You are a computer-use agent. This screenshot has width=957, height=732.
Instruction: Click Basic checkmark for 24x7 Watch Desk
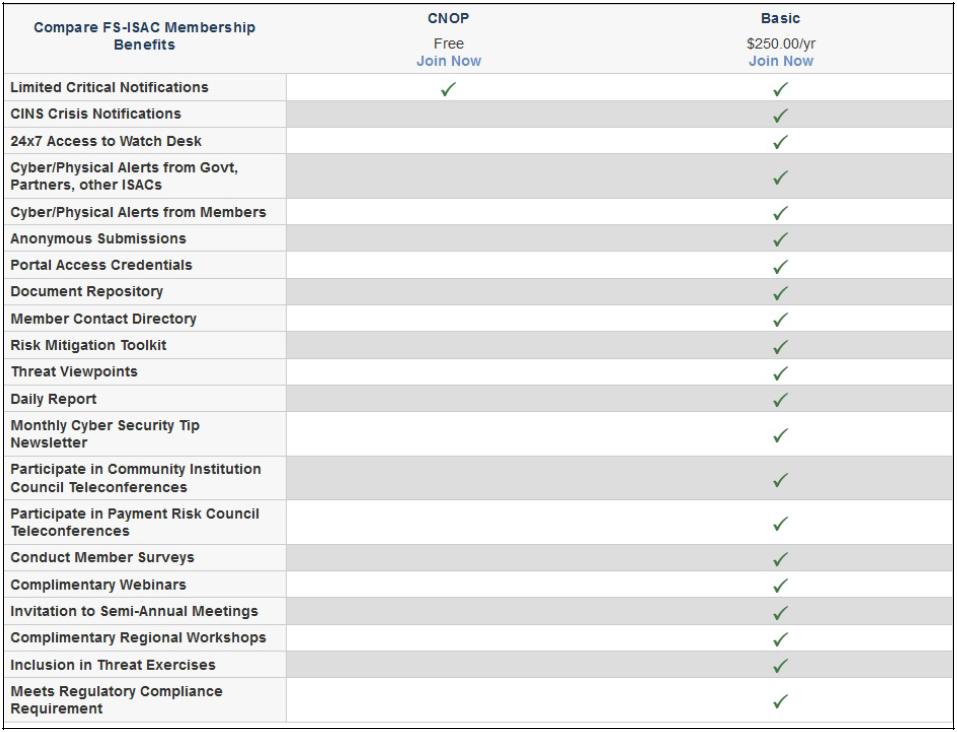pos(781,141)
